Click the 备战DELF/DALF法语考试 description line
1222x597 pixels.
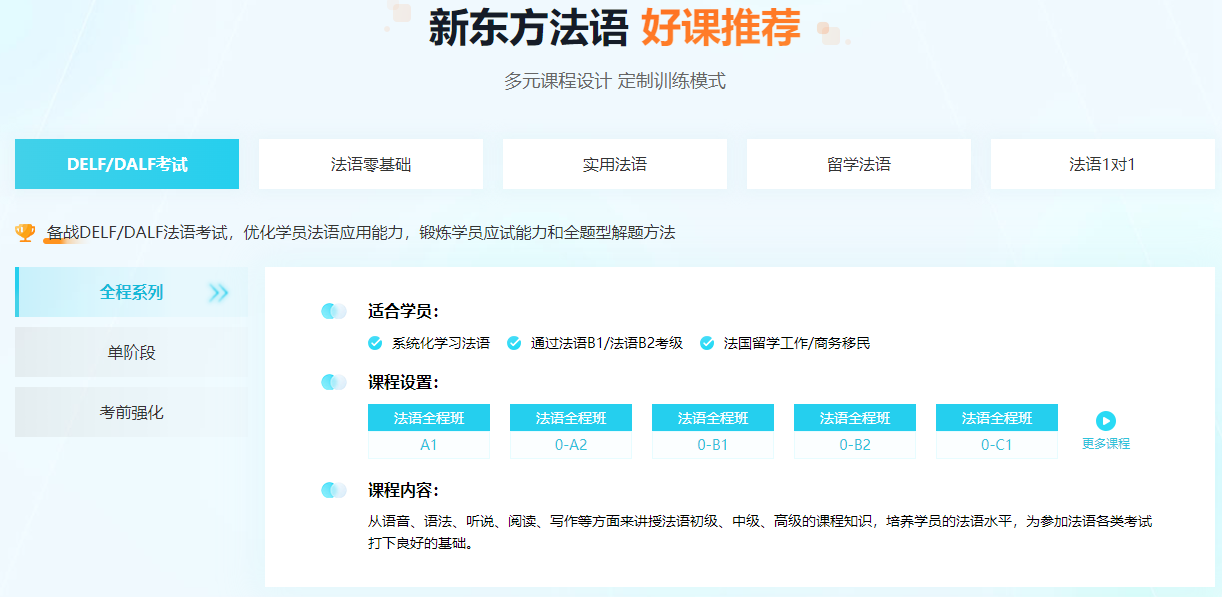[x=361, y=233]
